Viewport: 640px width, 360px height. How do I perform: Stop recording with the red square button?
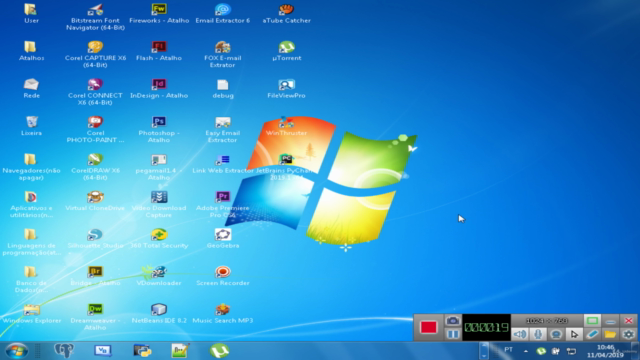tap(428, 327)
